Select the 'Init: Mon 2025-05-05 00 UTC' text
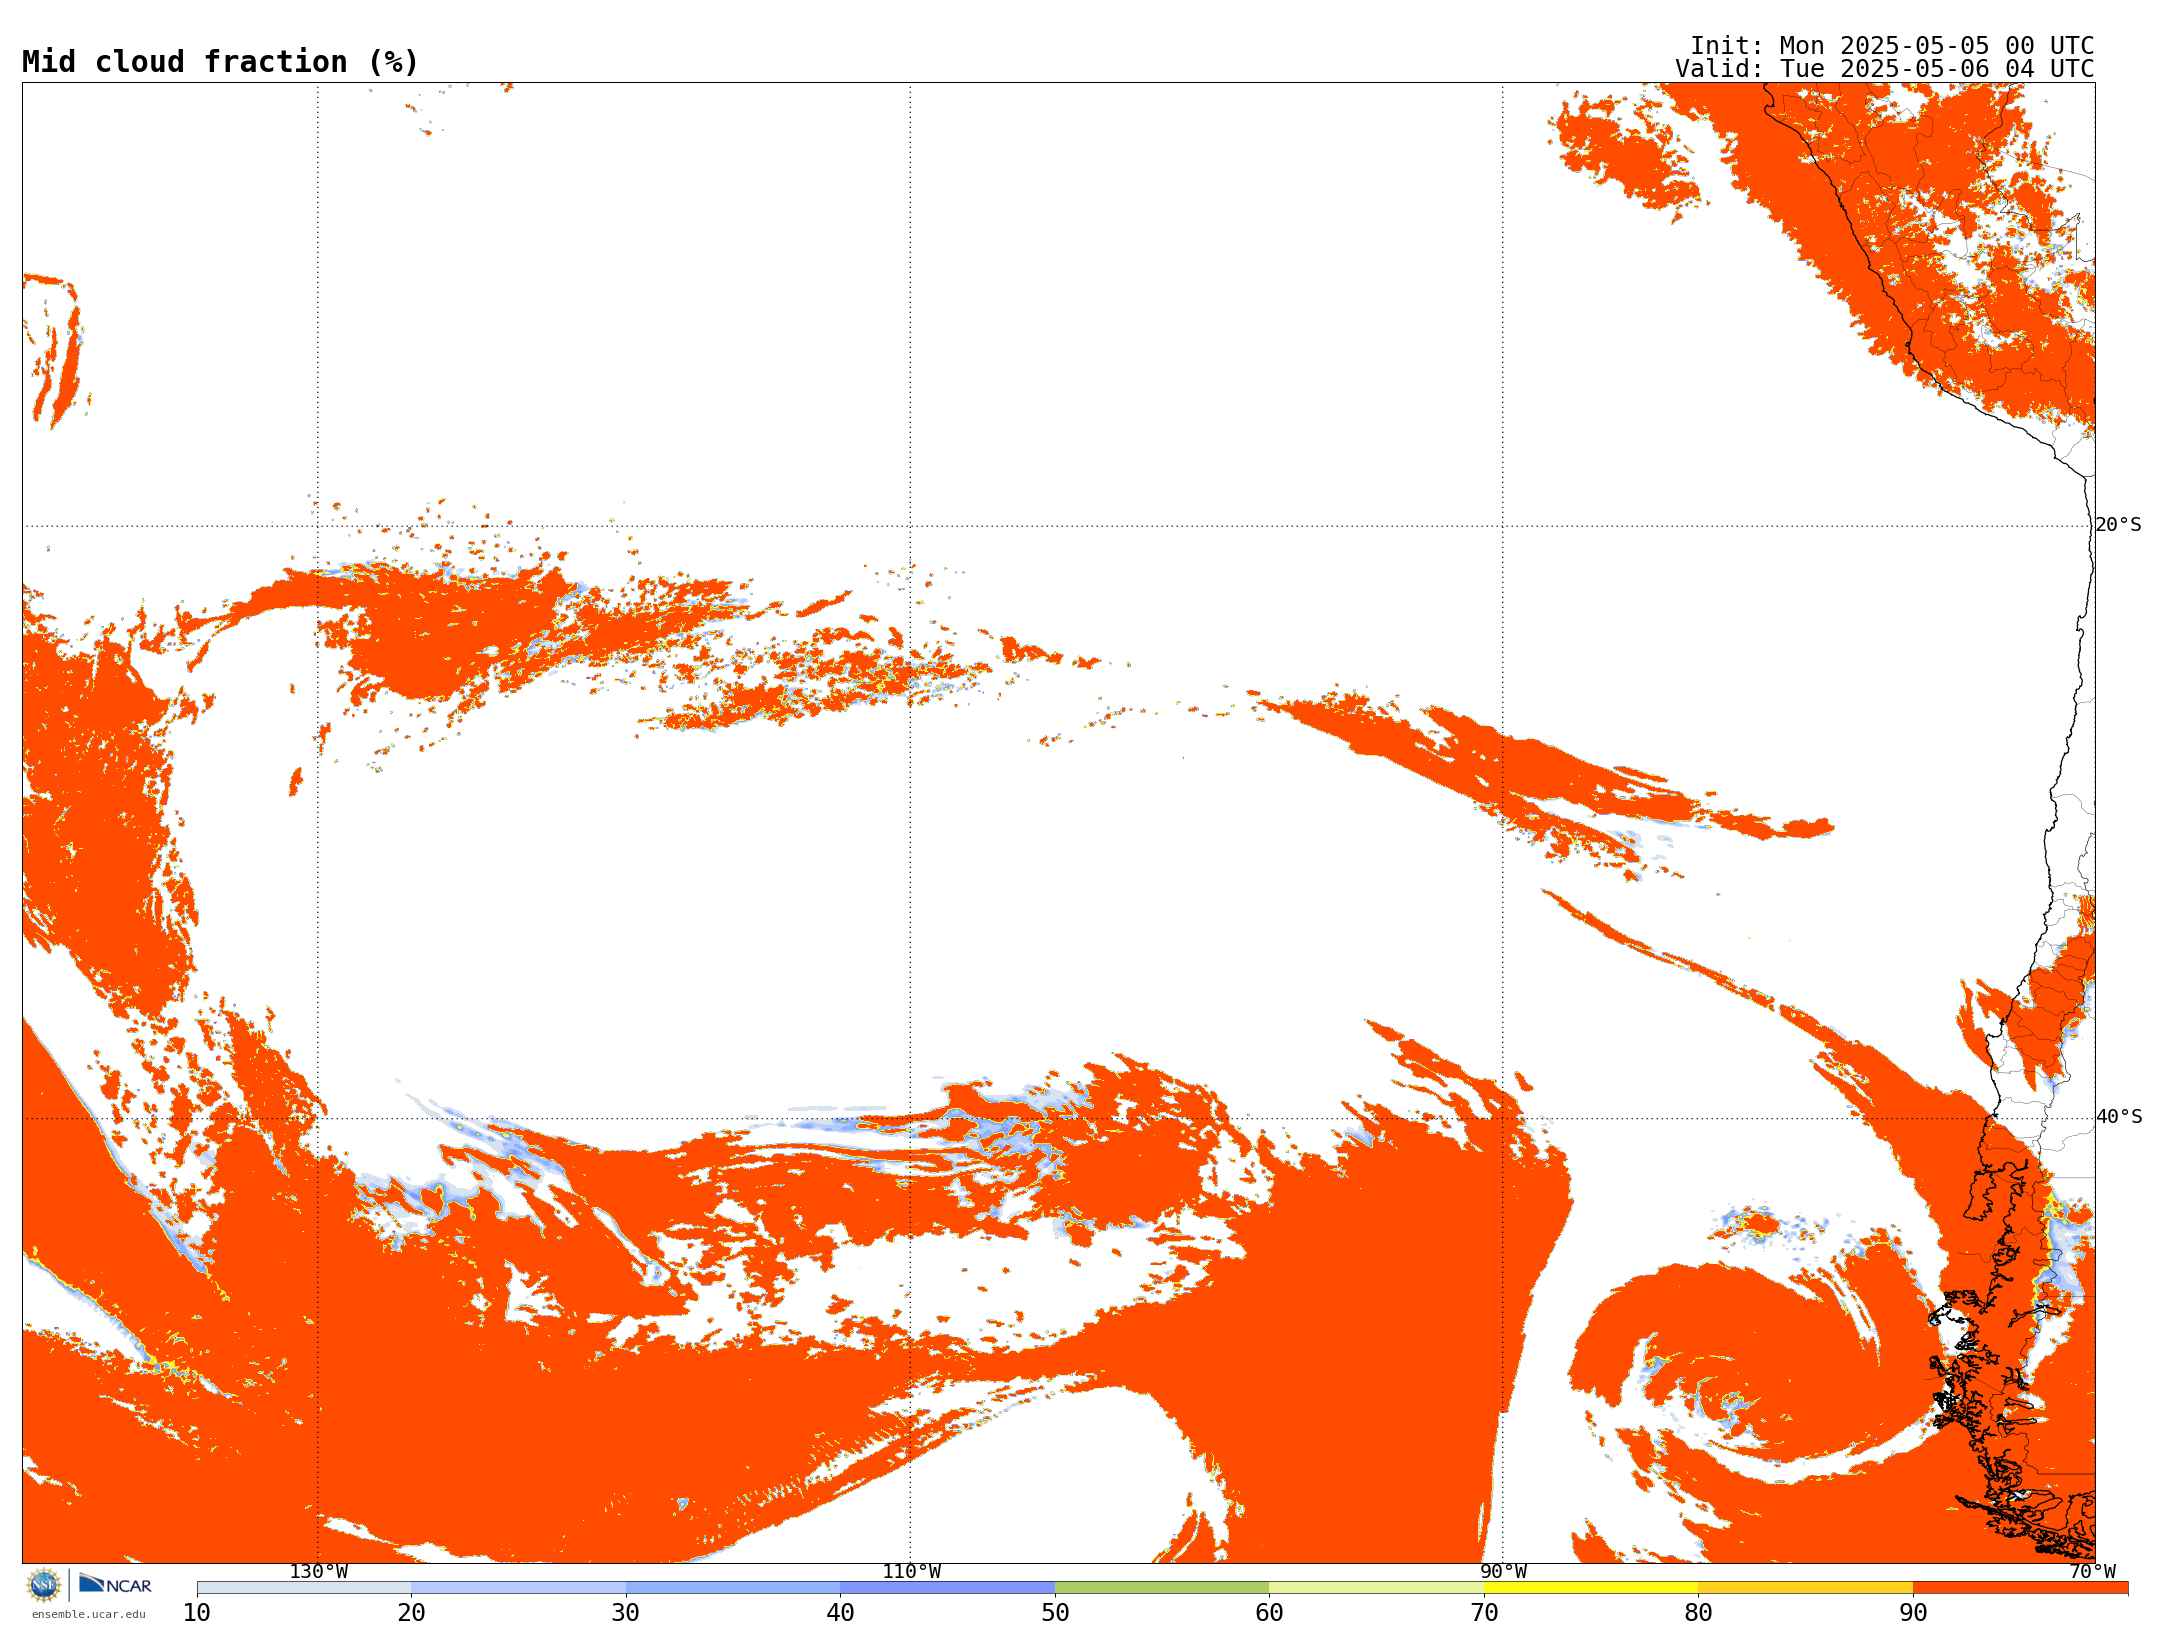Image resolution: width=2160 pixels, height=1626 pixels. [x=1892, y=46]
